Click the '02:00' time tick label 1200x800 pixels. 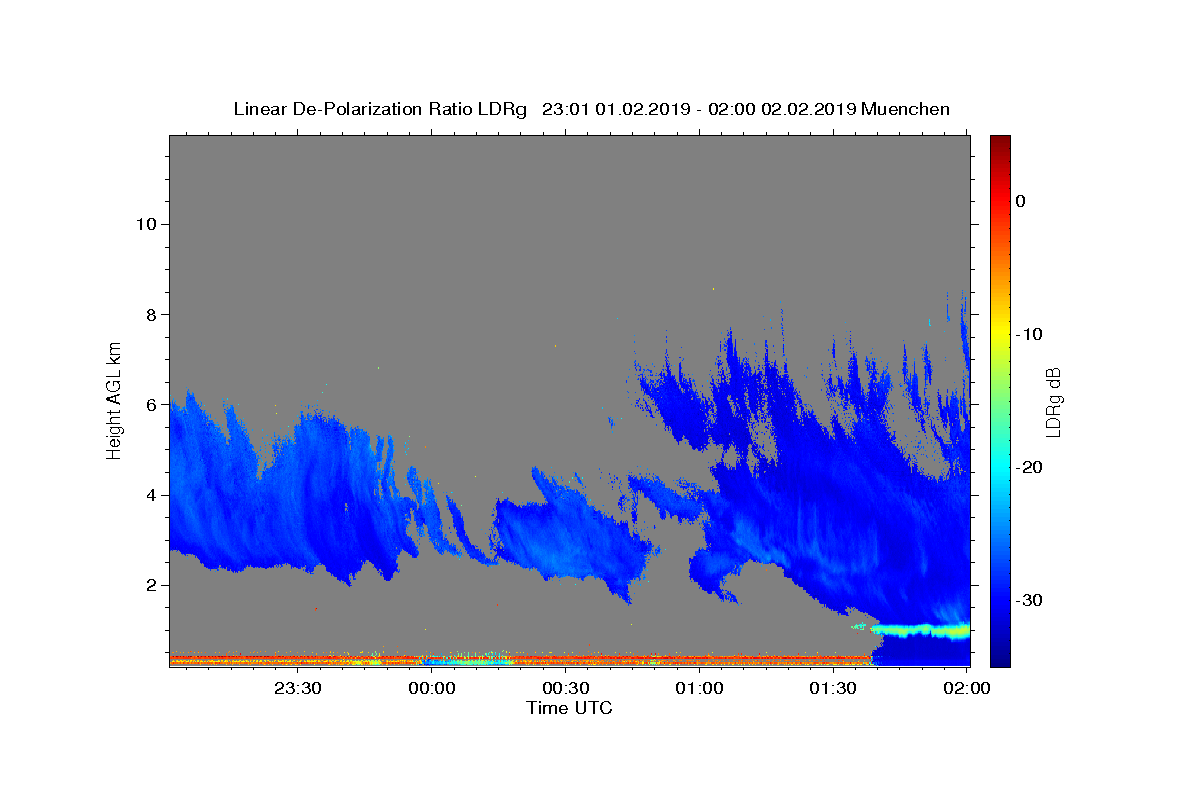pos(968,688)
